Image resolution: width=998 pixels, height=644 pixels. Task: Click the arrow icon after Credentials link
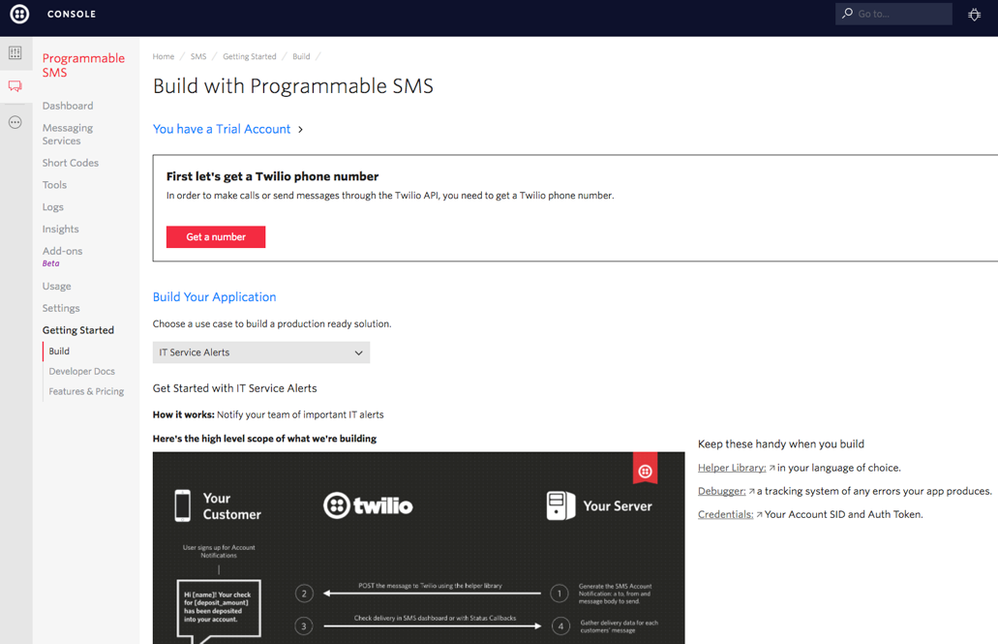tap(759, 515)
